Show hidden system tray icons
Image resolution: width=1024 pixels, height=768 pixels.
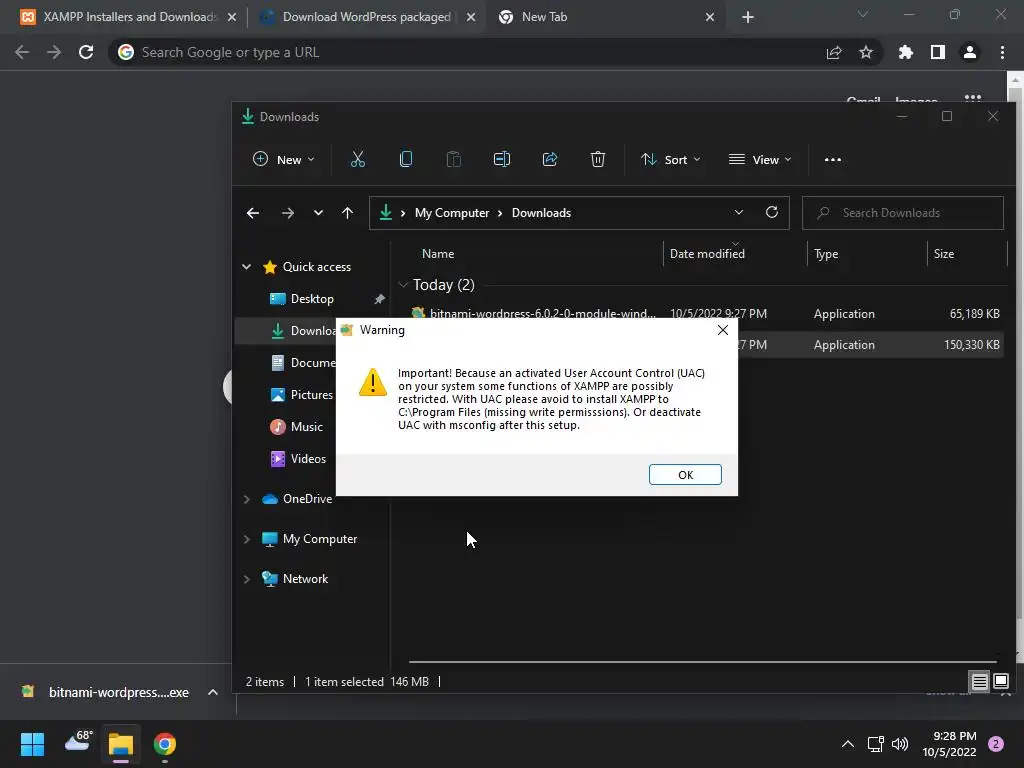[x=848, y=744]
